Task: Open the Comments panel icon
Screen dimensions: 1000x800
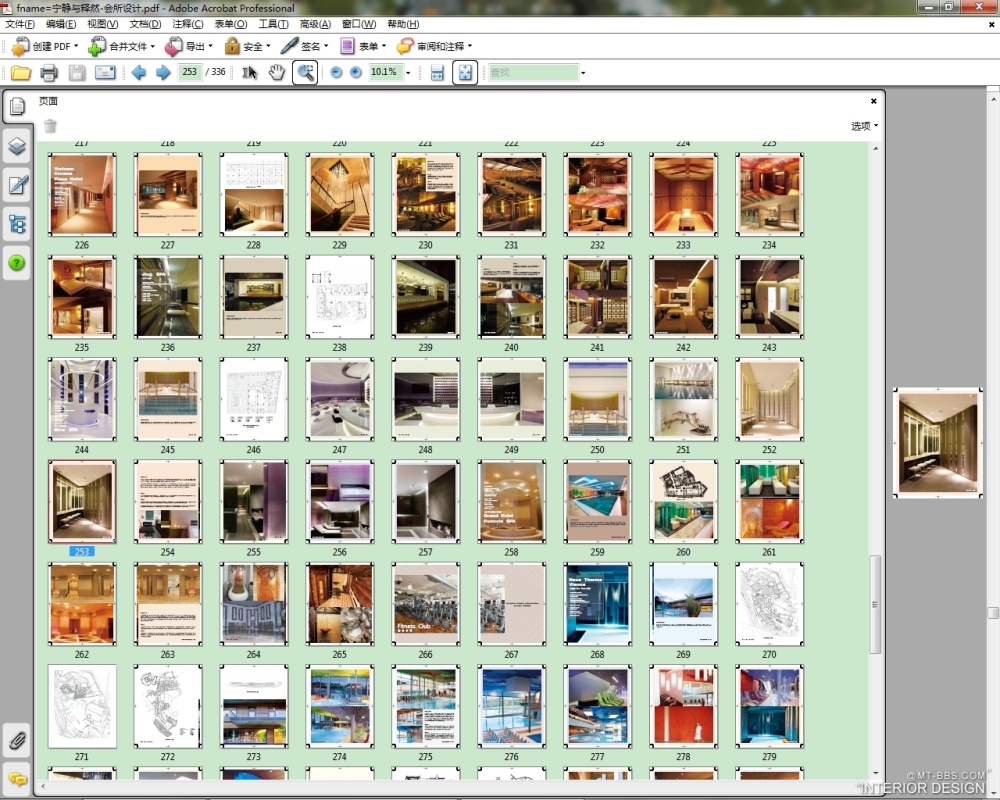Action: [x=17, y=778]
